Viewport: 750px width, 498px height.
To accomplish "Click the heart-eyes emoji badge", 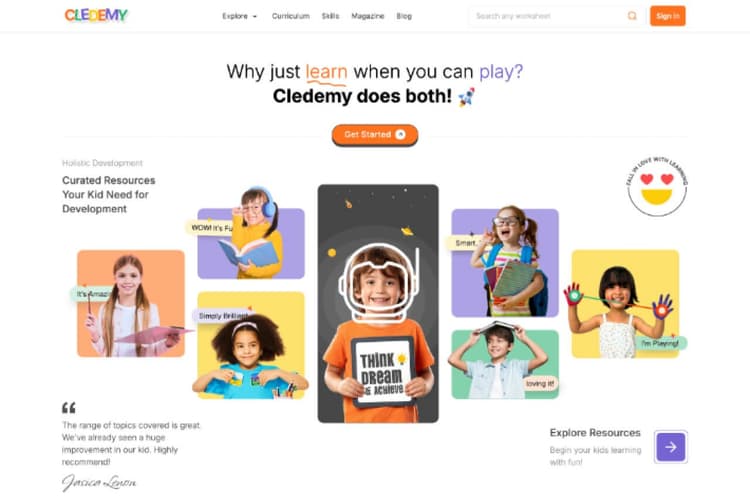I will 657,187.
